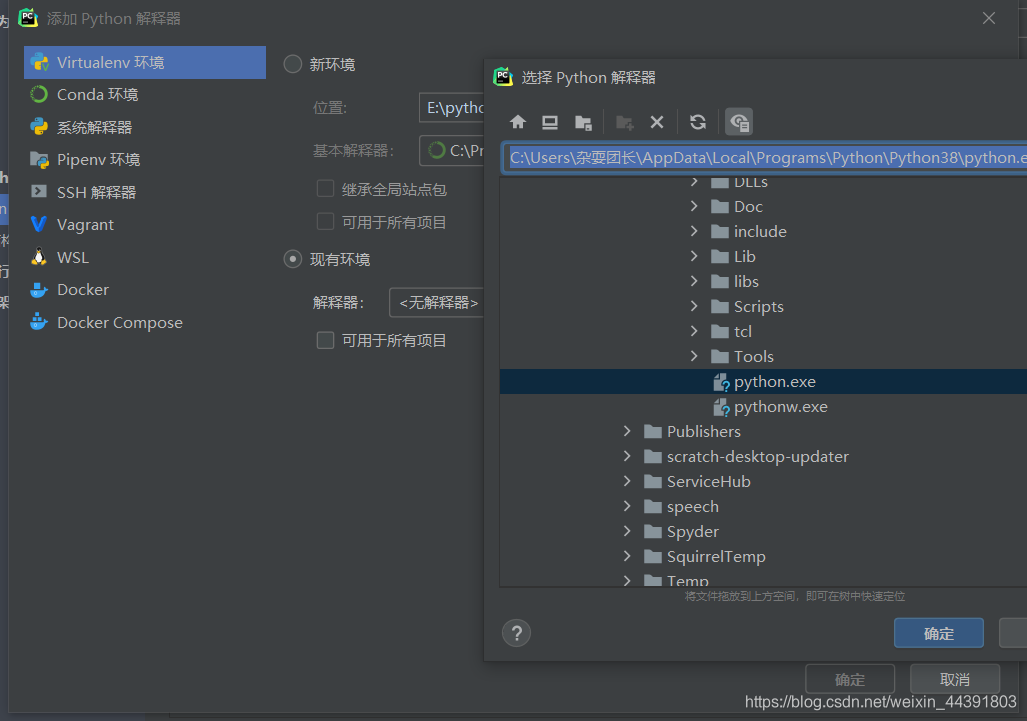The image size is (1027, 721).
Task: Click gray 确定 in 添加 Python 解释器 dialog
Action: tap(850, 679)
